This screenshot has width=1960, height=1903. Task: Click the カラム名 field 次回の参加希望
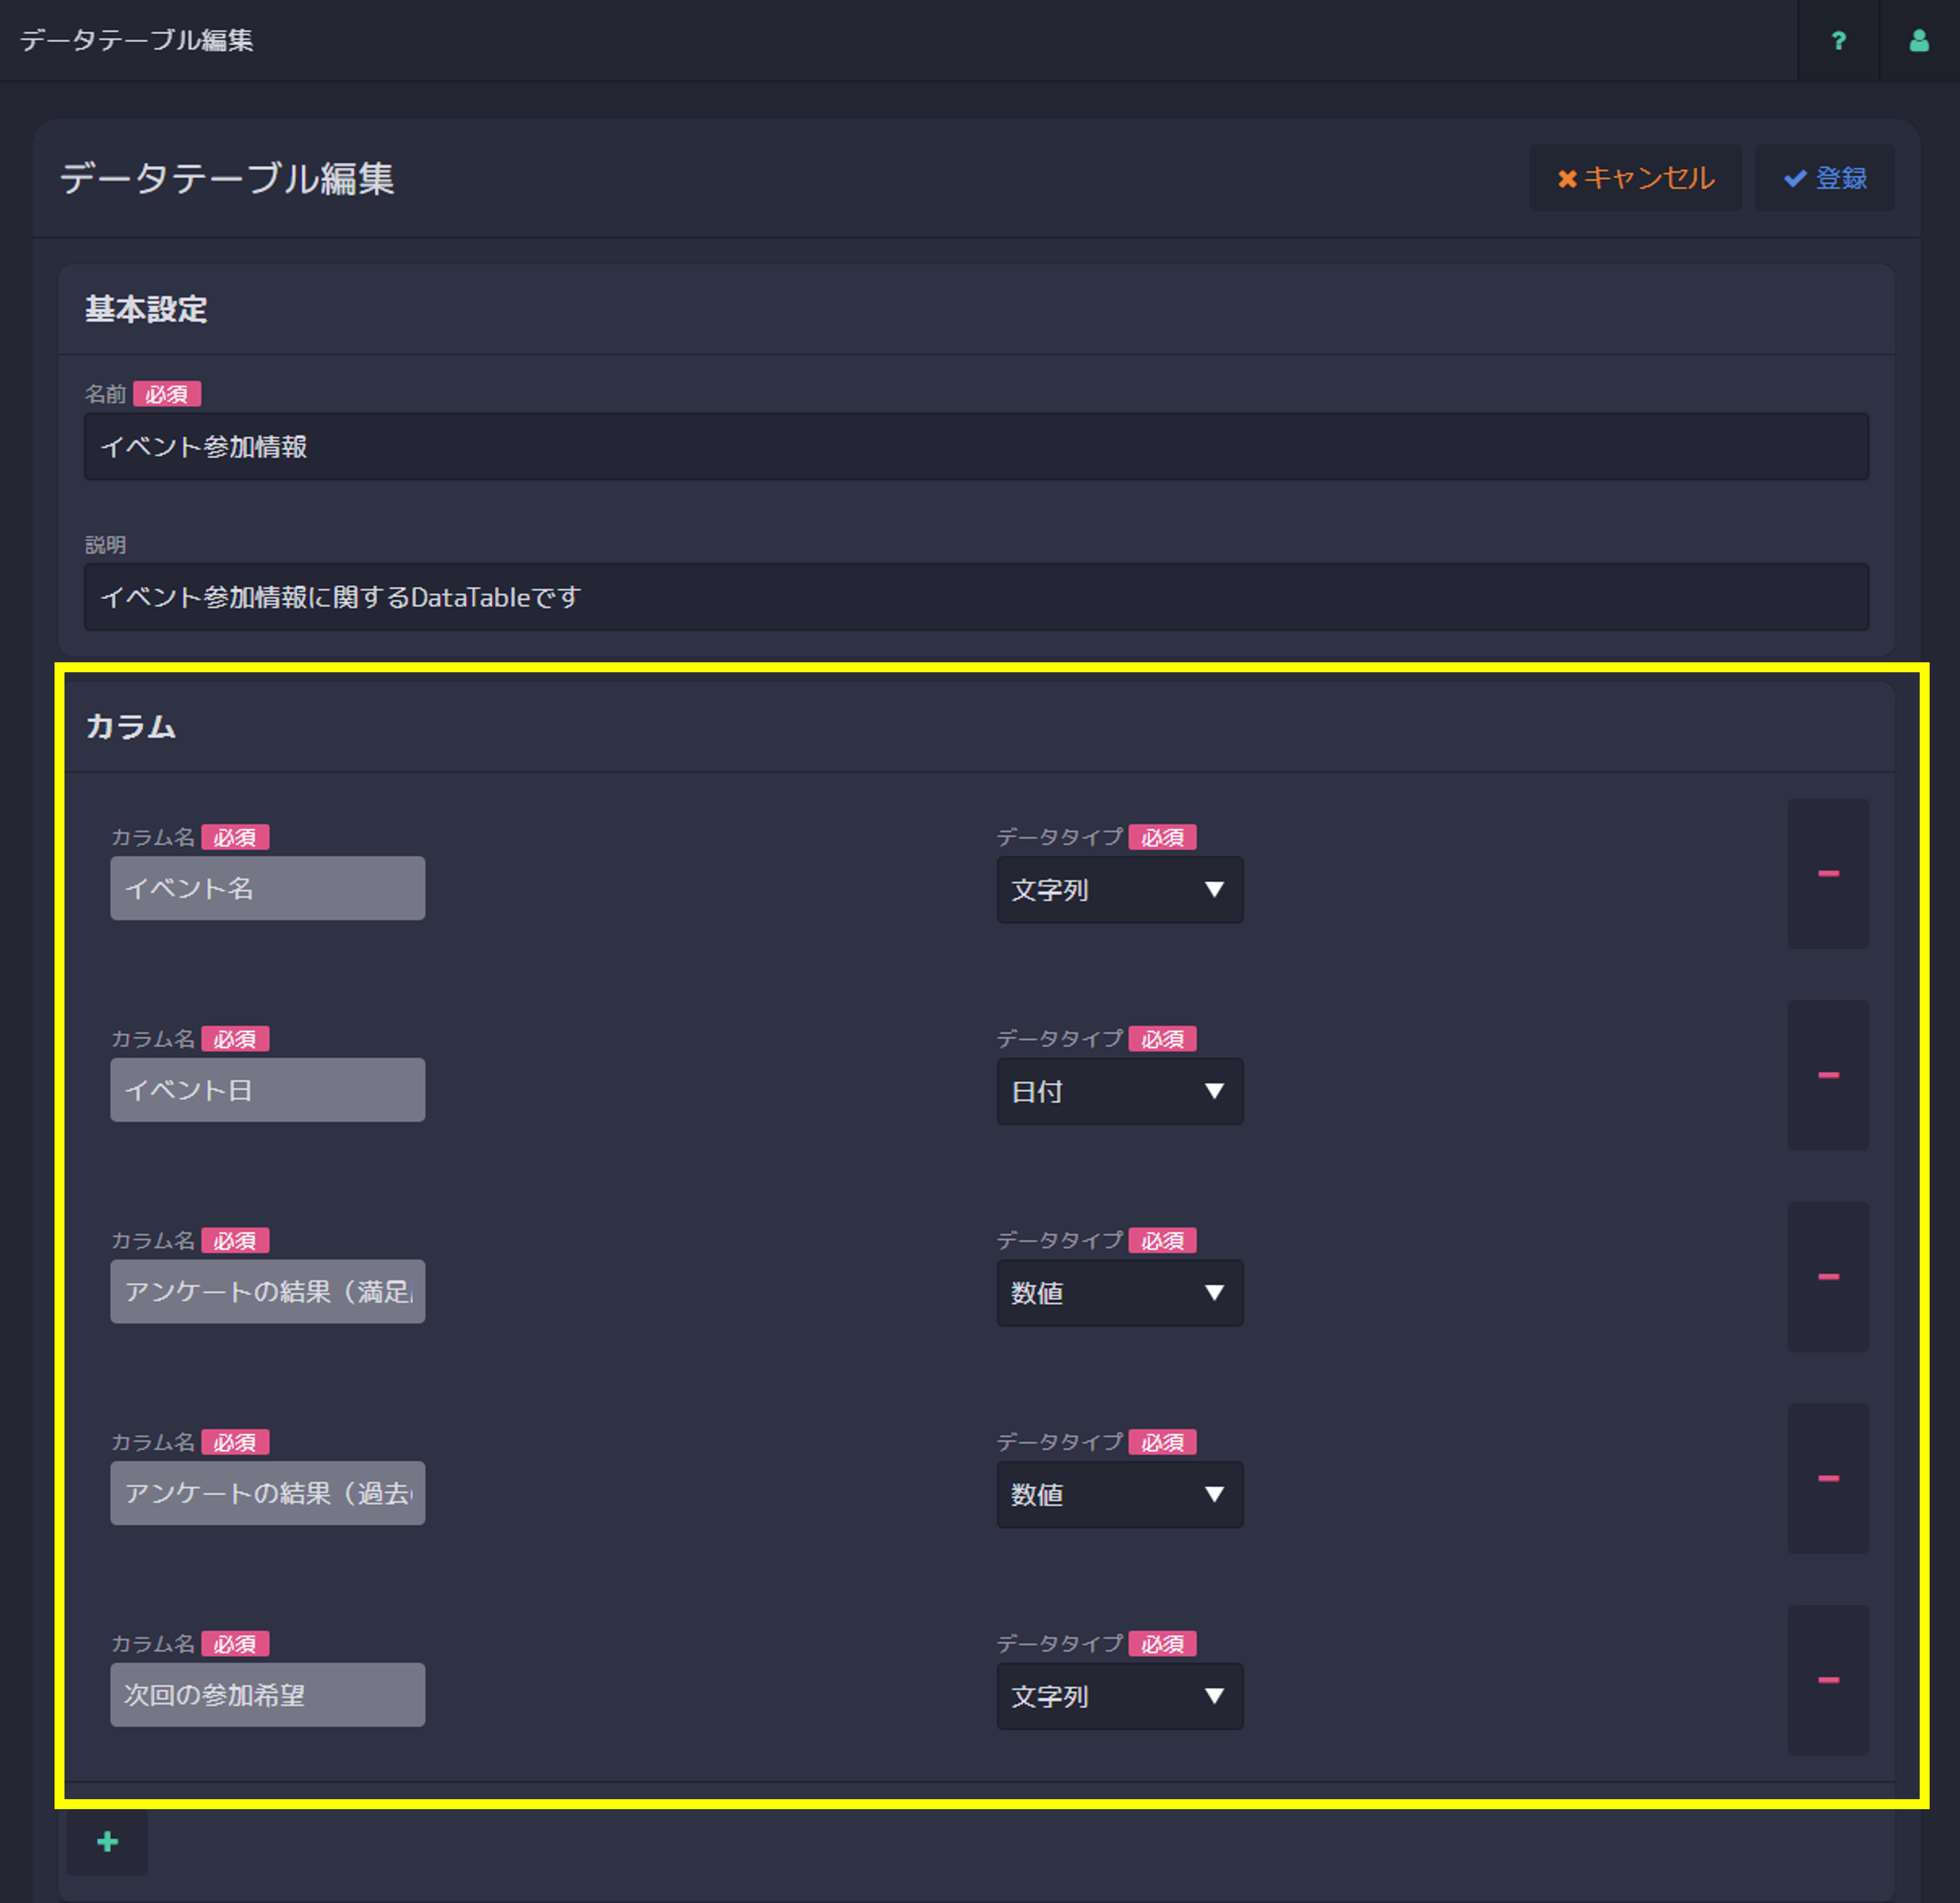pyautogui.click(x=268, y=1695)
